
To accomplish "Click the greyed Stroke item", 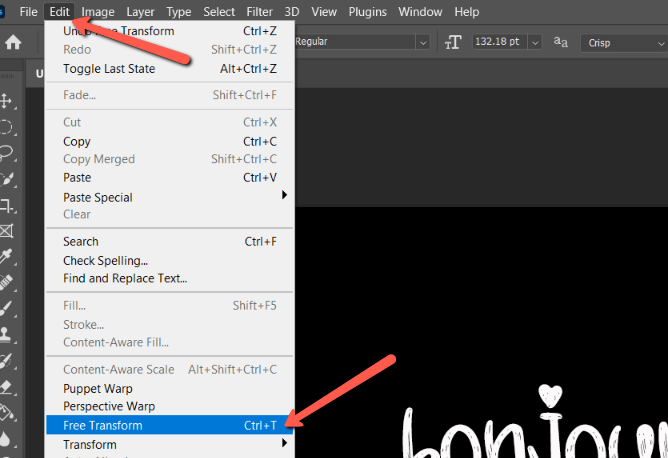I will coord(170,325).
